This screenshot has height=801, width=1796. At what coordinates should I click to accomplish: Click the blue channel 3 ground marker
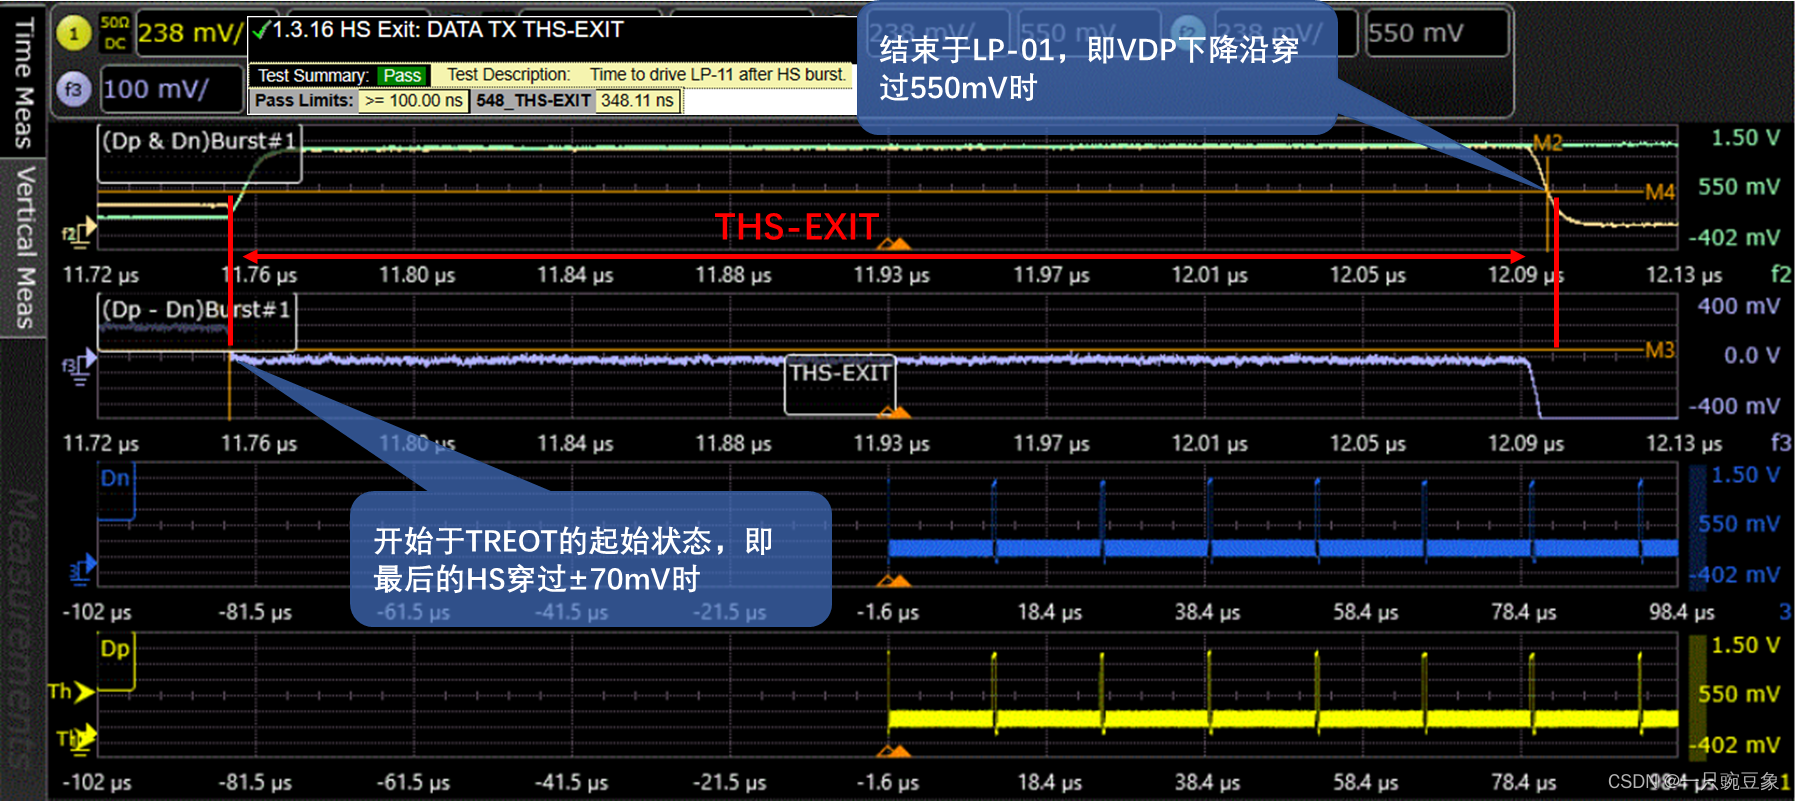82,569
